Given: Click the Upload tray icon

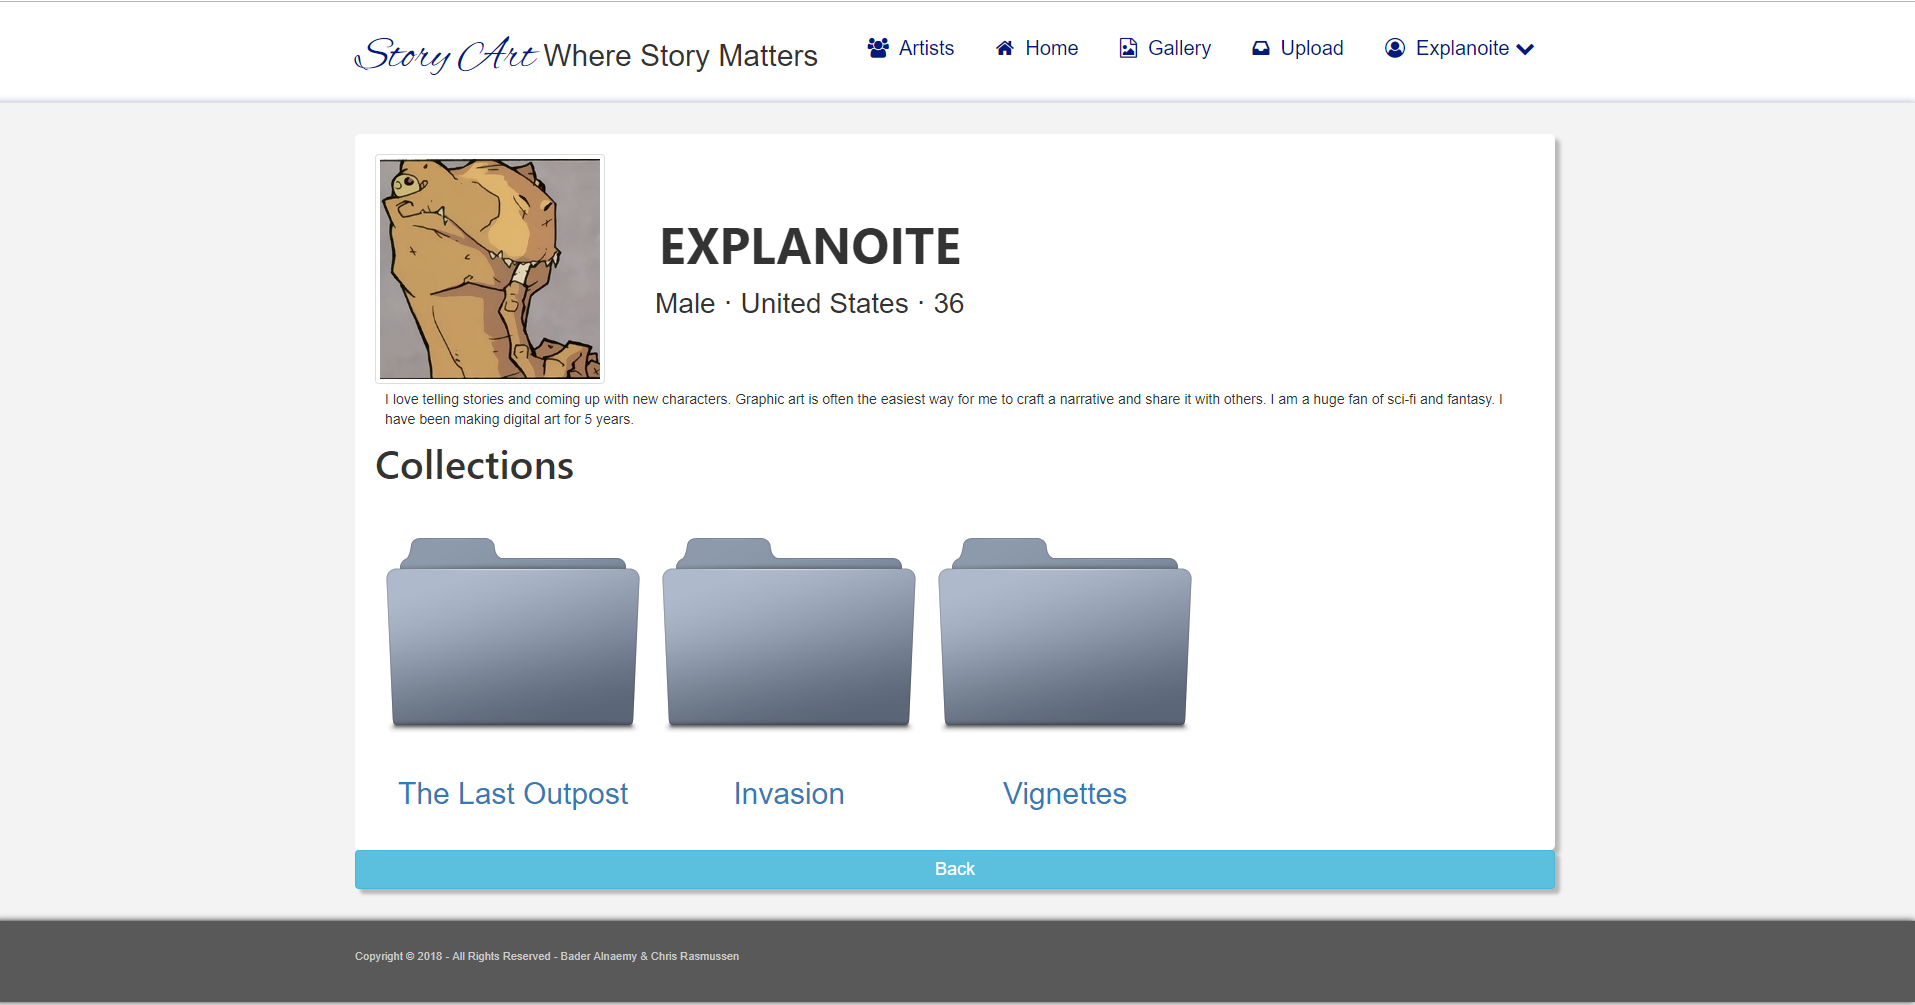Looking at the screenshot, I should (1261, 48).
